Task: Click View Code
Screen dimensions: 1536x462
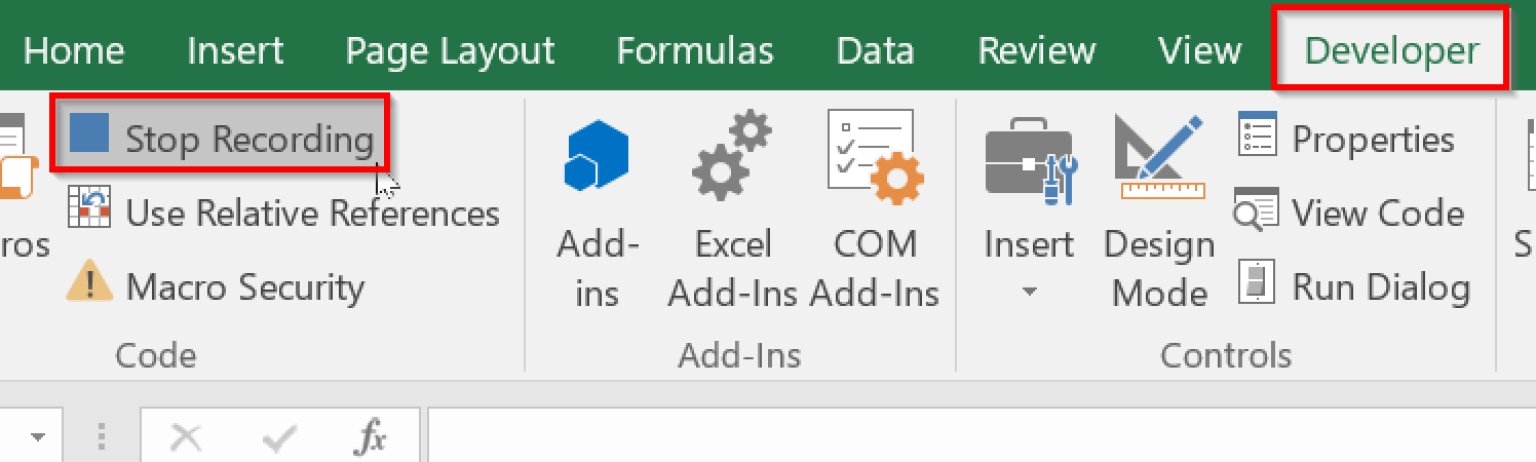Action: pos(1349,213)
